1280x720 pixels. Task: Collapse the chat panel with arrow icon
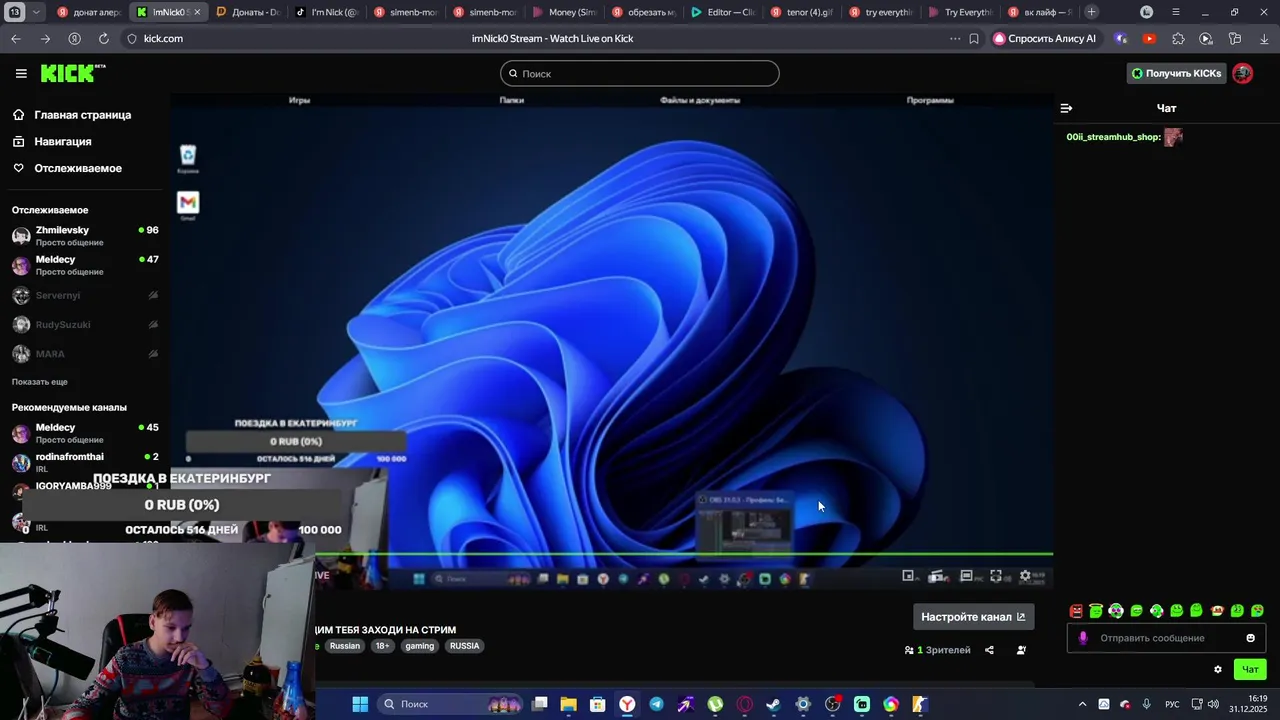pos(1066,108)
